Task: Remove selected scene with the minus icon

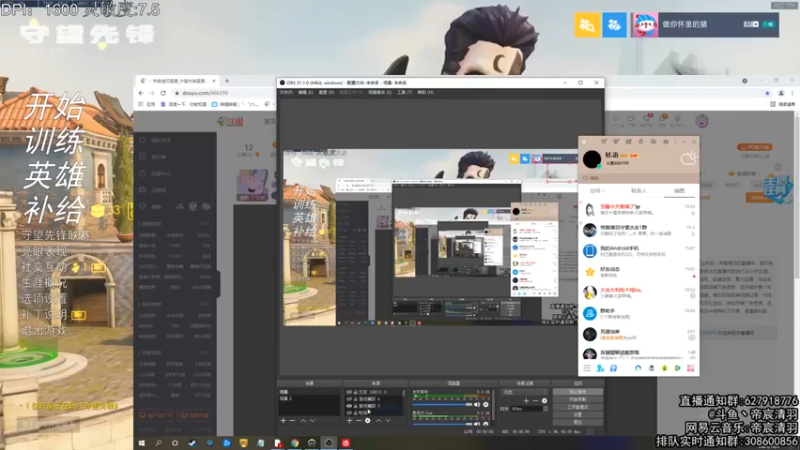Action: 292,420
